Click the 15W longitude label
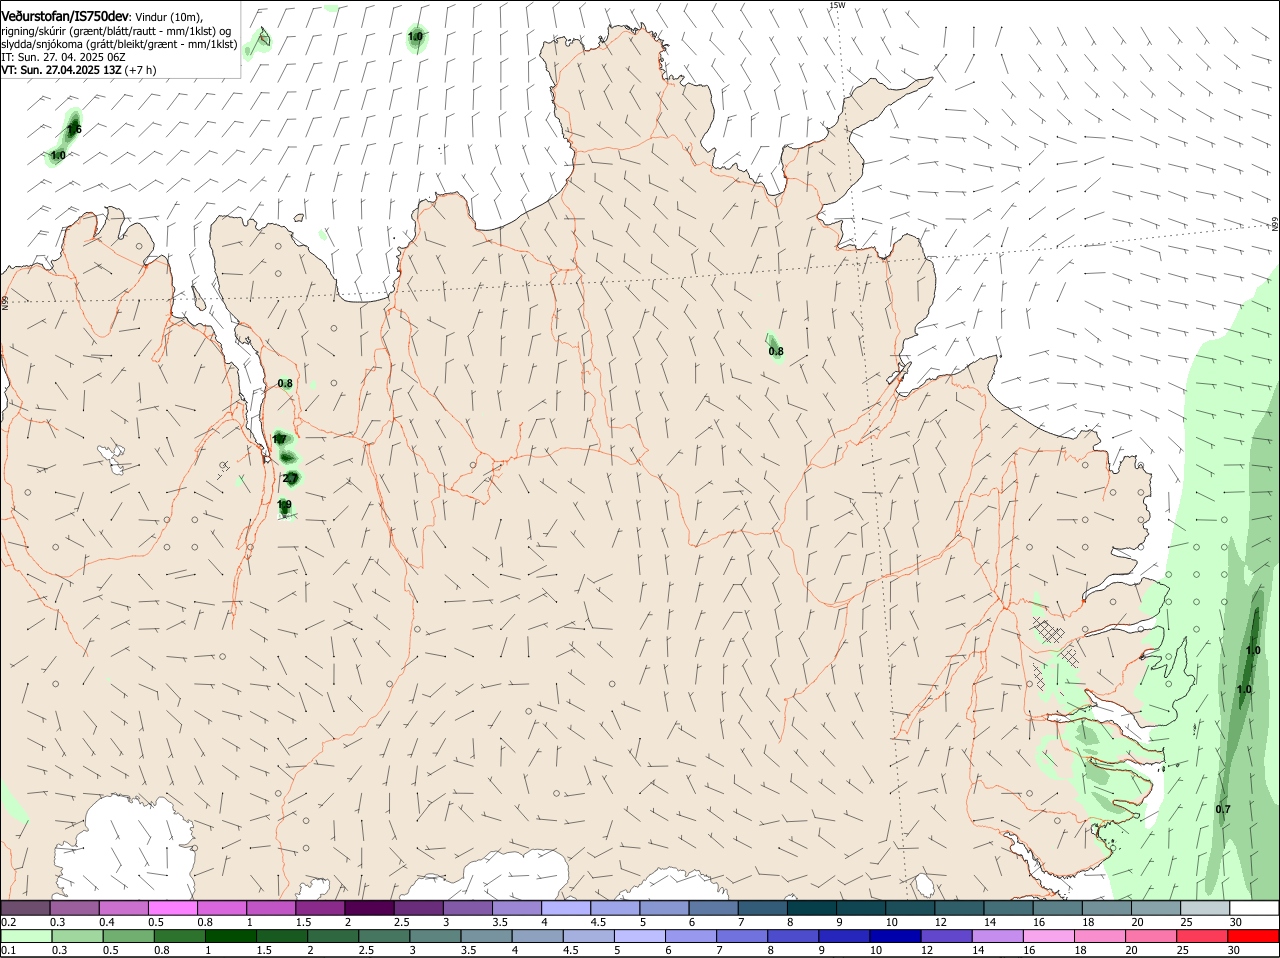 pos(837,5)
